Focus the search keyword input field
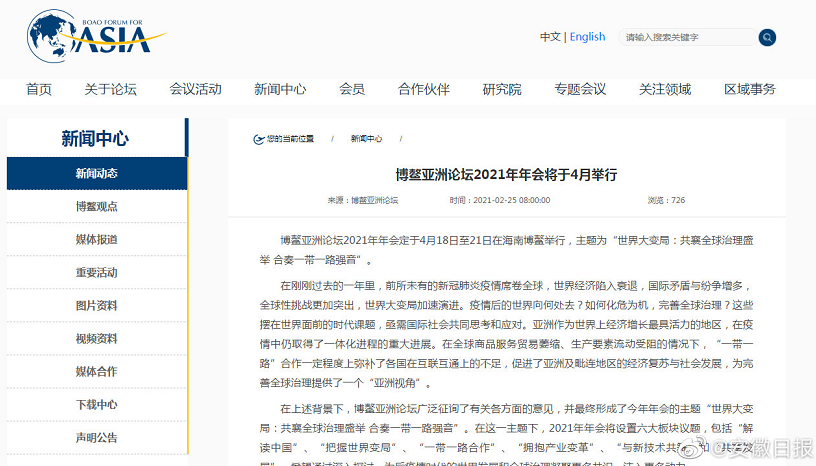The height and width of the screenshot is (466, 816). (x=687, y=37)
